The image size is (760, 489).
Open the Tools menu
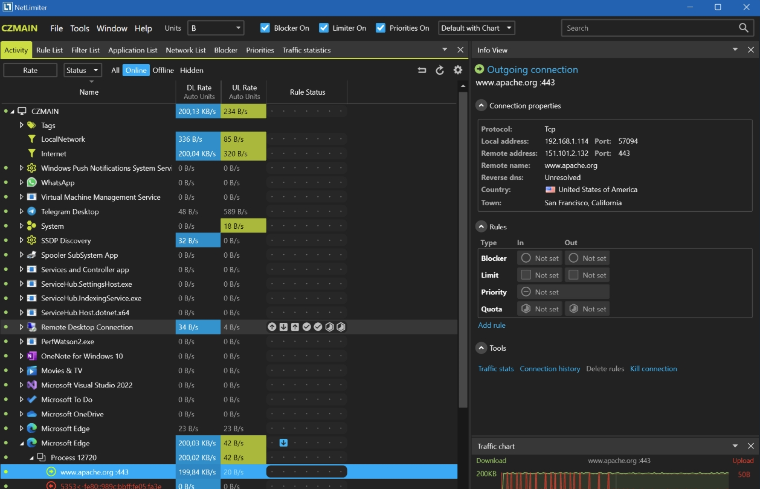[x=80, y=28]
